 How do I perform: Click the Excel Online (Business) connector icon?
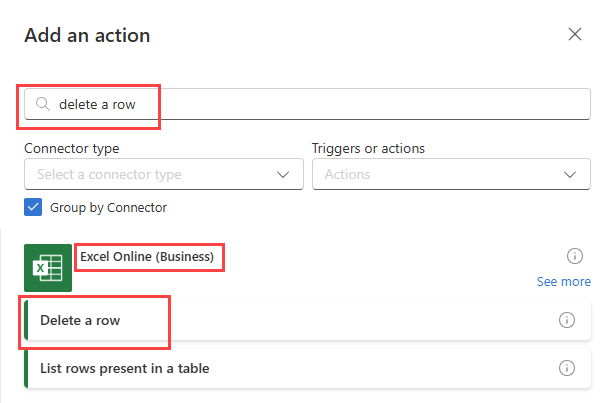point(48,268)
